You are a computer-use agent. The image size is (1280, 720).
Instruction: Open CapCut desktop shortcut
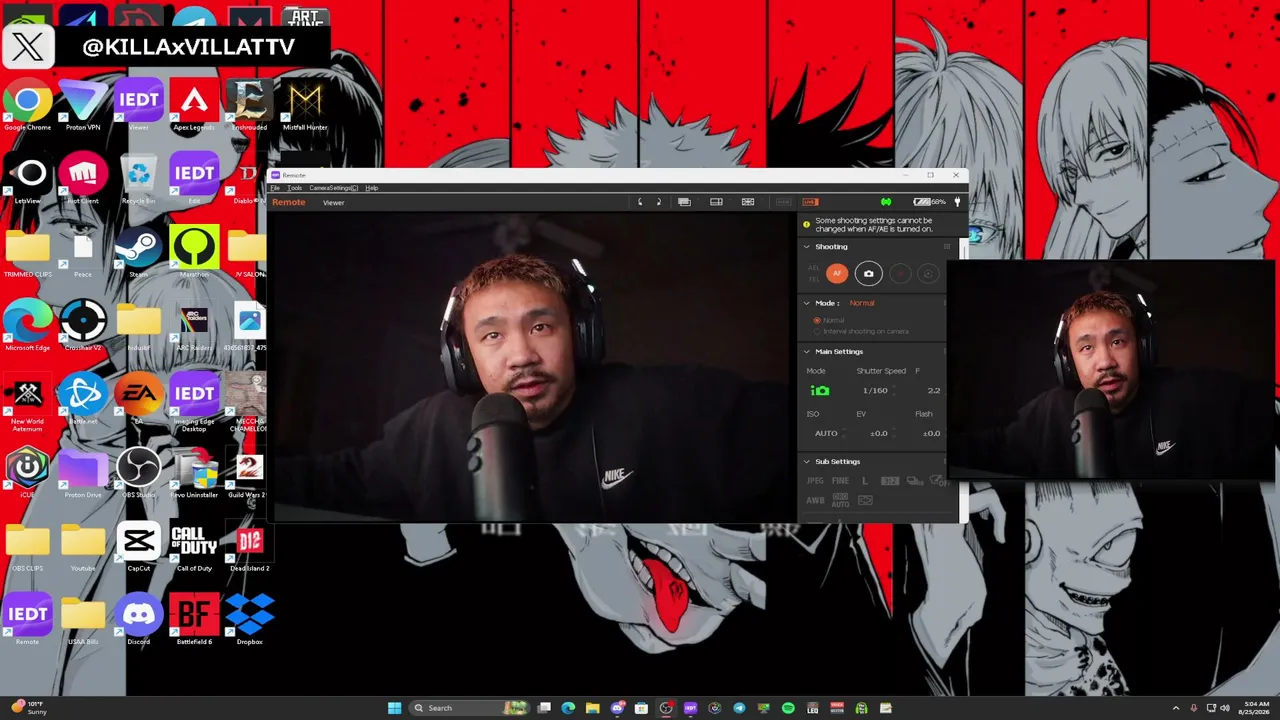(x=138, y=548)
